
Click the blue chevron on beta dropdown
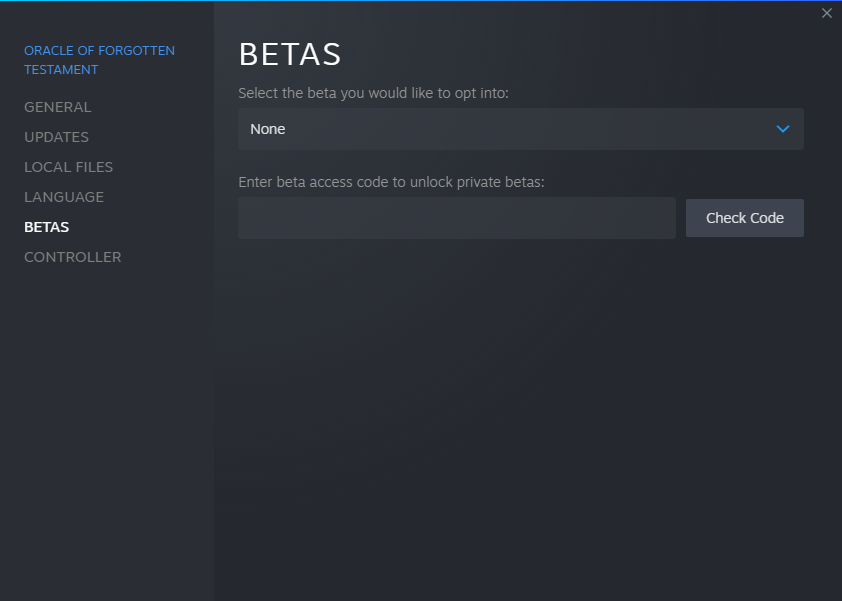click(783, 129)
